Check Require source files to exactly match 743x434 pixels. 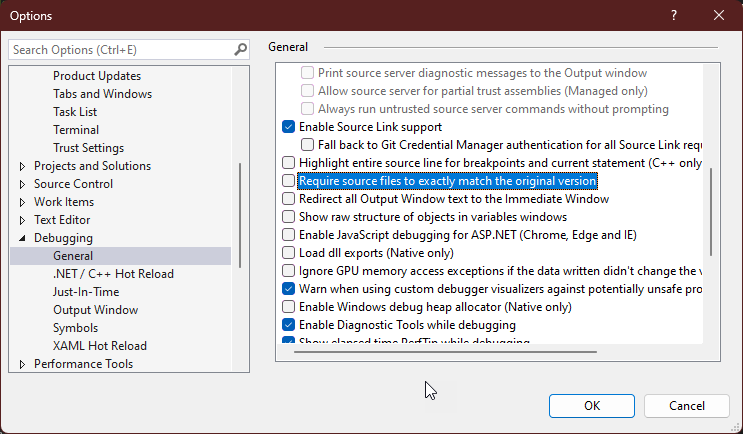288,181
